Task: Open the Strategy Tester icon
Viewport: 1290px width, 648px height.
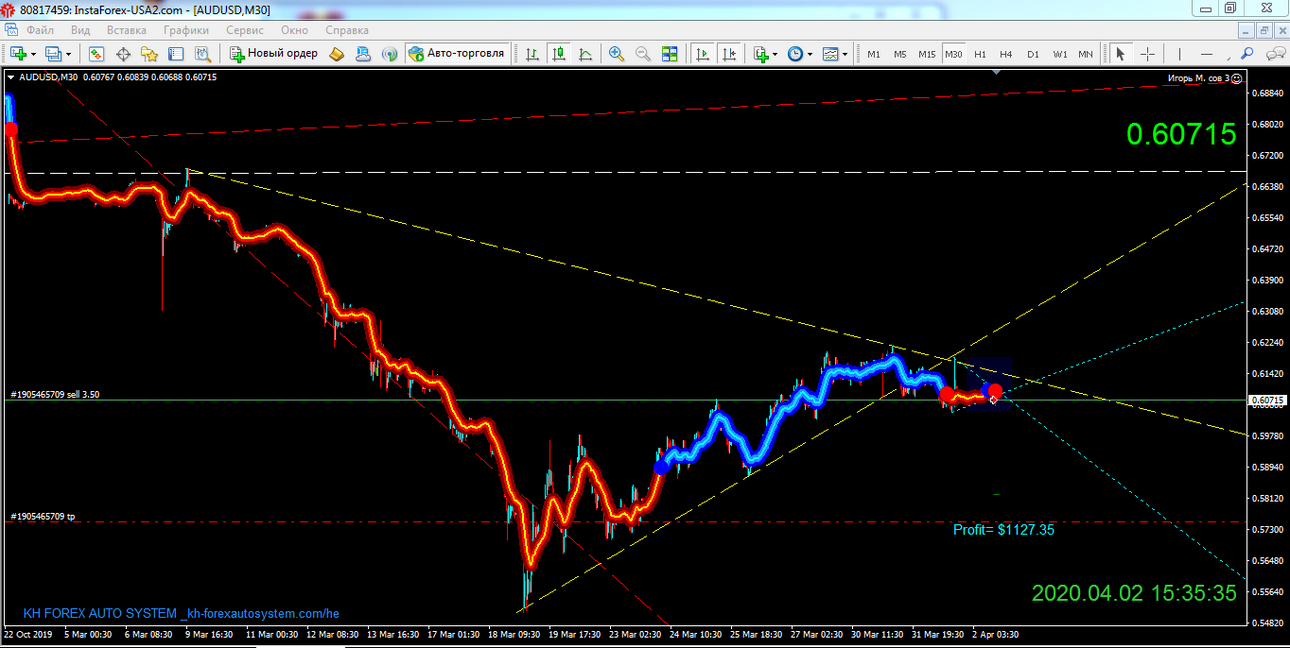Action: pyautogui.click(x=202, y=53)
